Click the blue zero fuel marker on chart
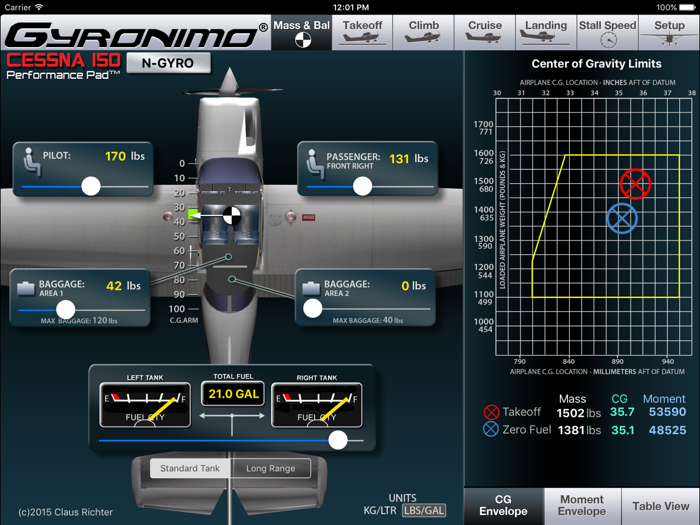Viewport: 700px width, 525px height. (x=622, y=218)
